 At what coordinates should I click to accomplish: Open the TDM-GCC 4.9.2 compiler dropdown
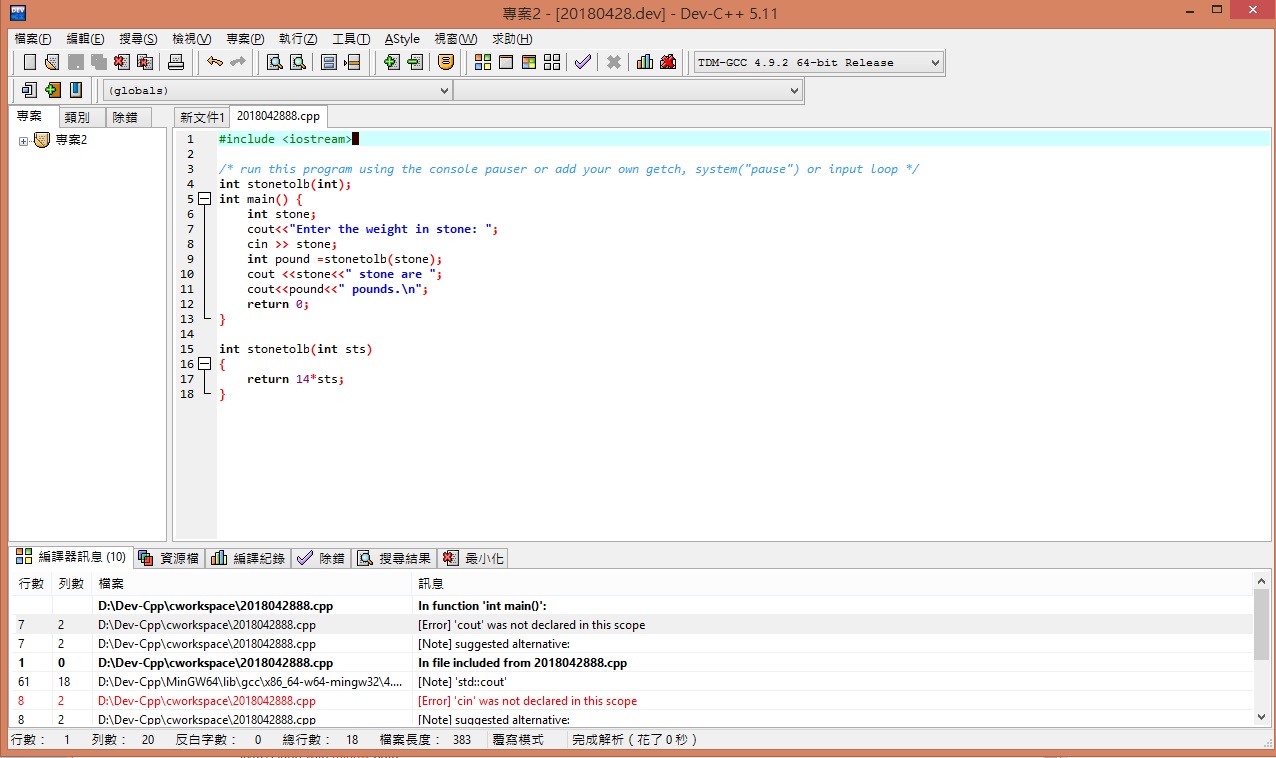coord(935,63)
